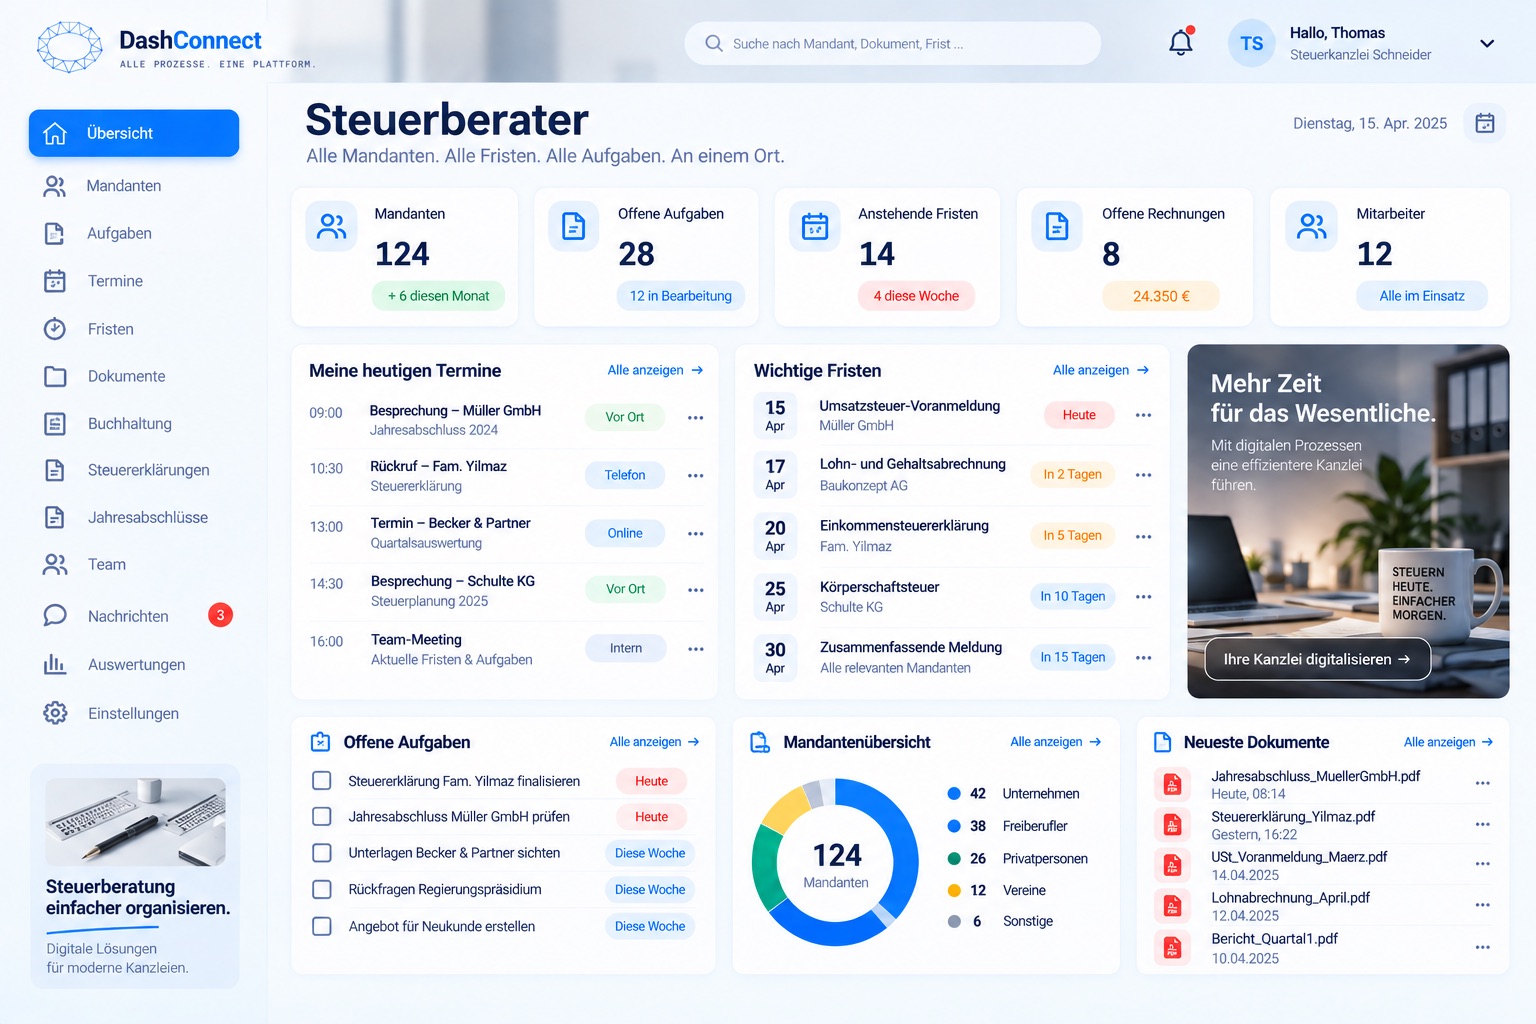Click the 'In 2 Tagen' deadline tag
1536x1024 pixels.
1072,475
